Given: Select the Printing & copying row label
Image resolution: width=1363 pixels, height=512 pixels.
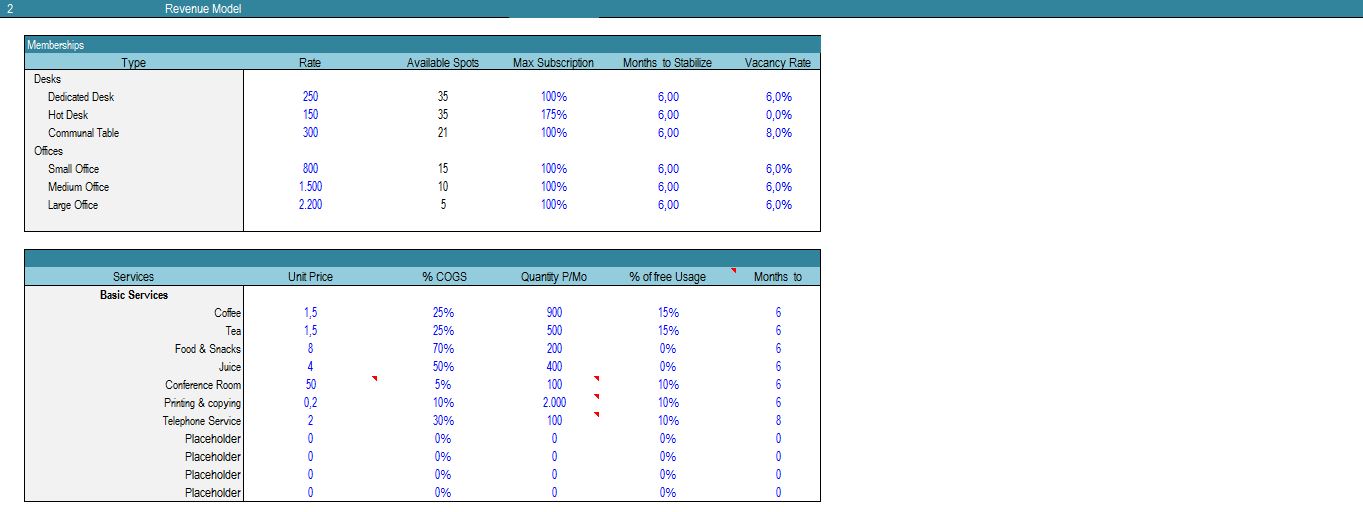Looking at the screenshot, I should tap(203, 403).
